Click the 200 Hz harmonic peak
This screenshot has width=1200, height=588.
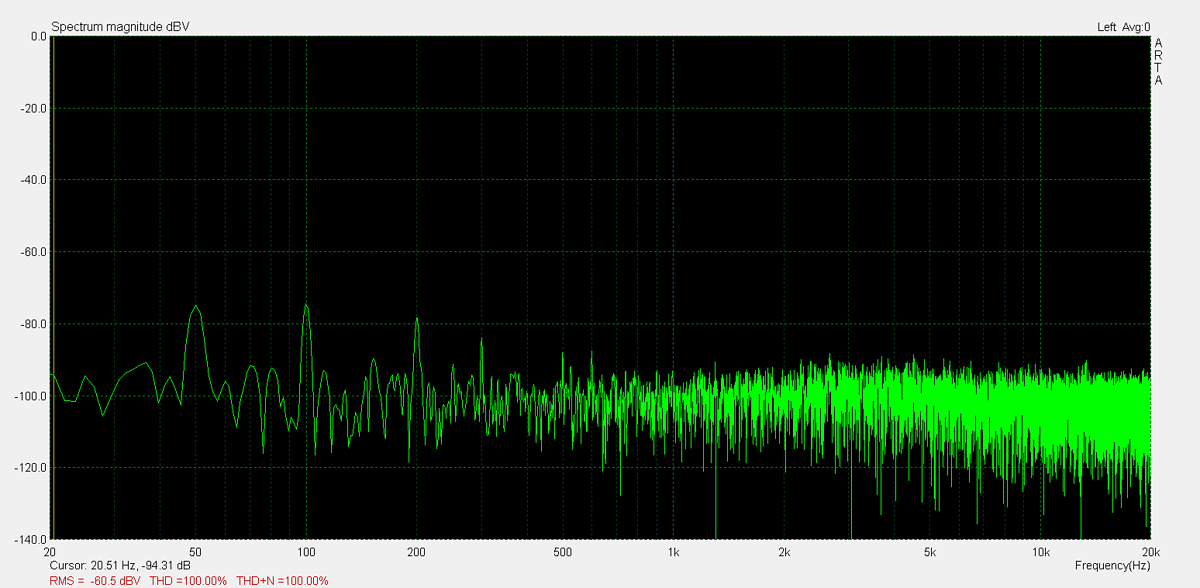[417, 320]
